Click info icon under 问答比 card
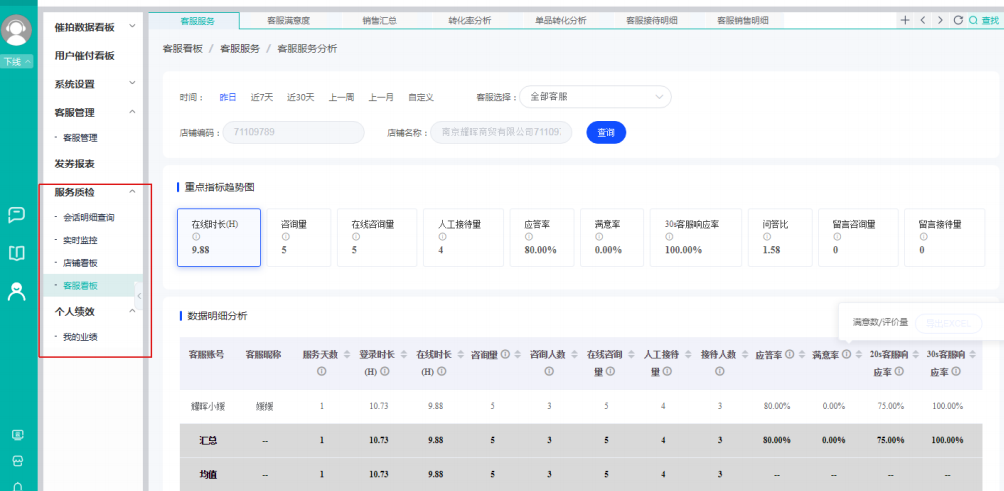The image size is (1004, 491). click(766, 237)
